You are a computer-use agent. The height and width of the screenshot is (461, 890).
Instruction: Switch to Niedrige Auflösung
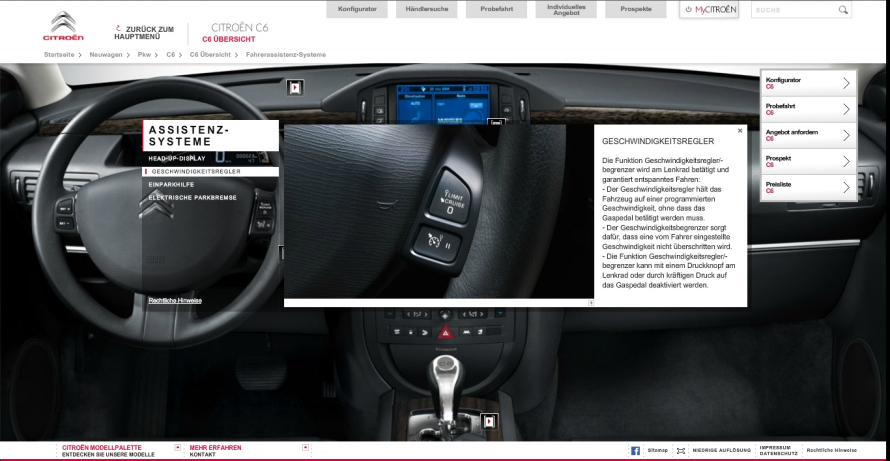point(721,450)
